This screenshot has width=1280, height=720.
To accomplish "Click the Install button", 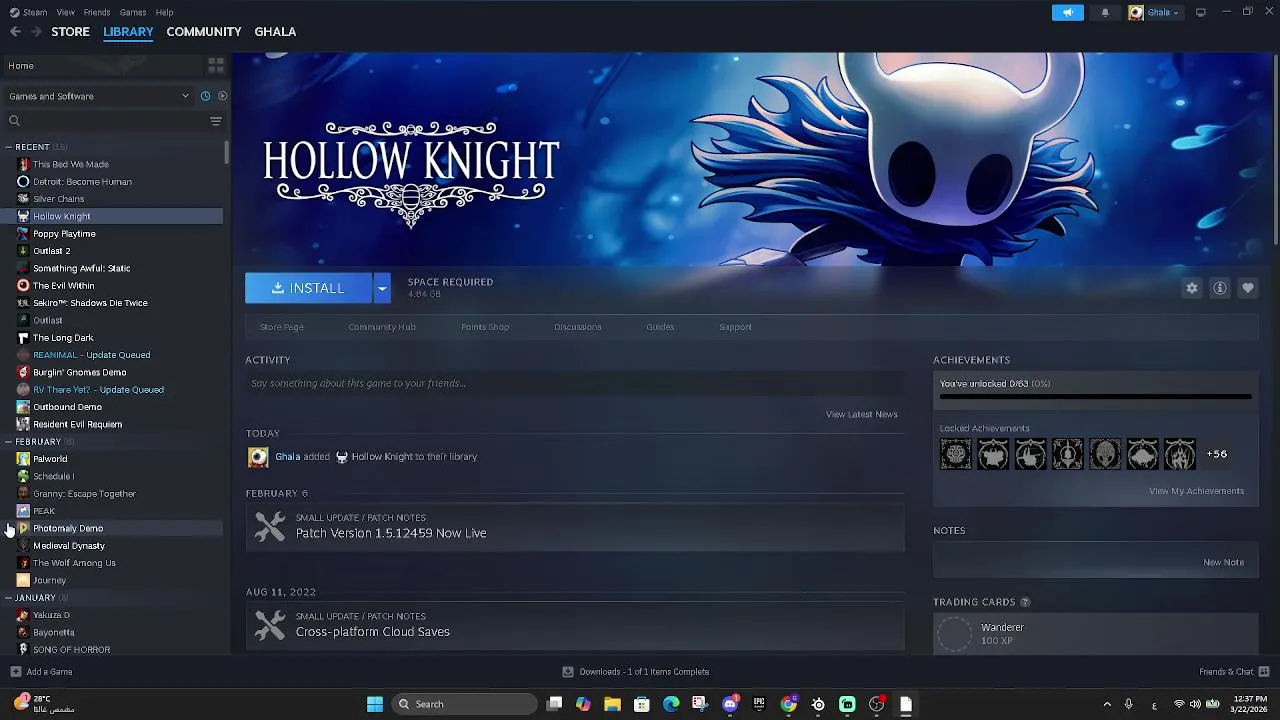I will coord(309,288).
